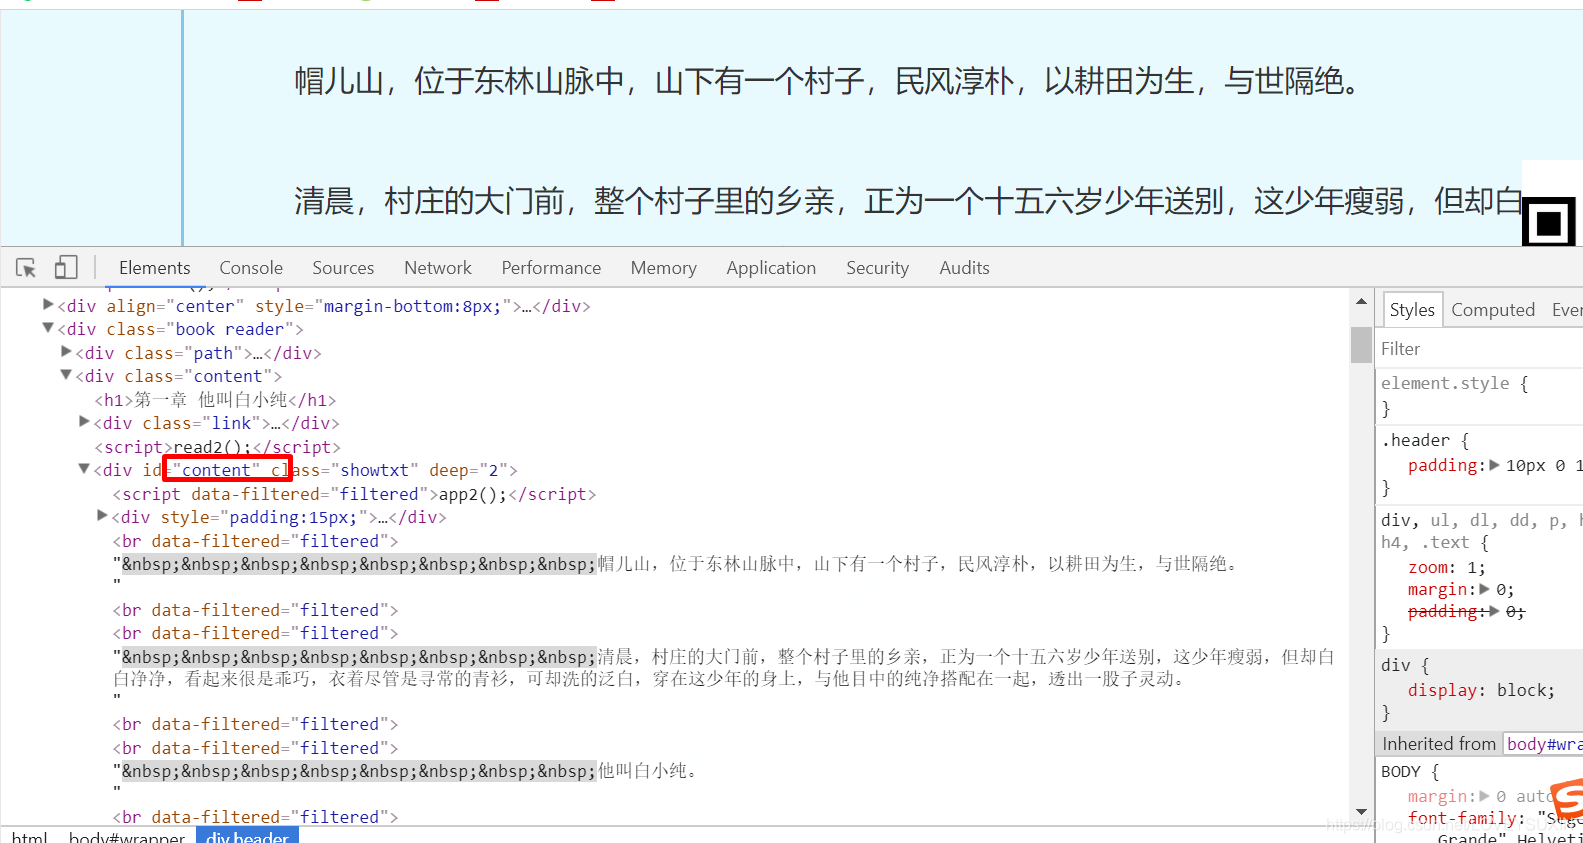
Task: Click the DOM text node starting 帽儿山
Action: point(677,564)
